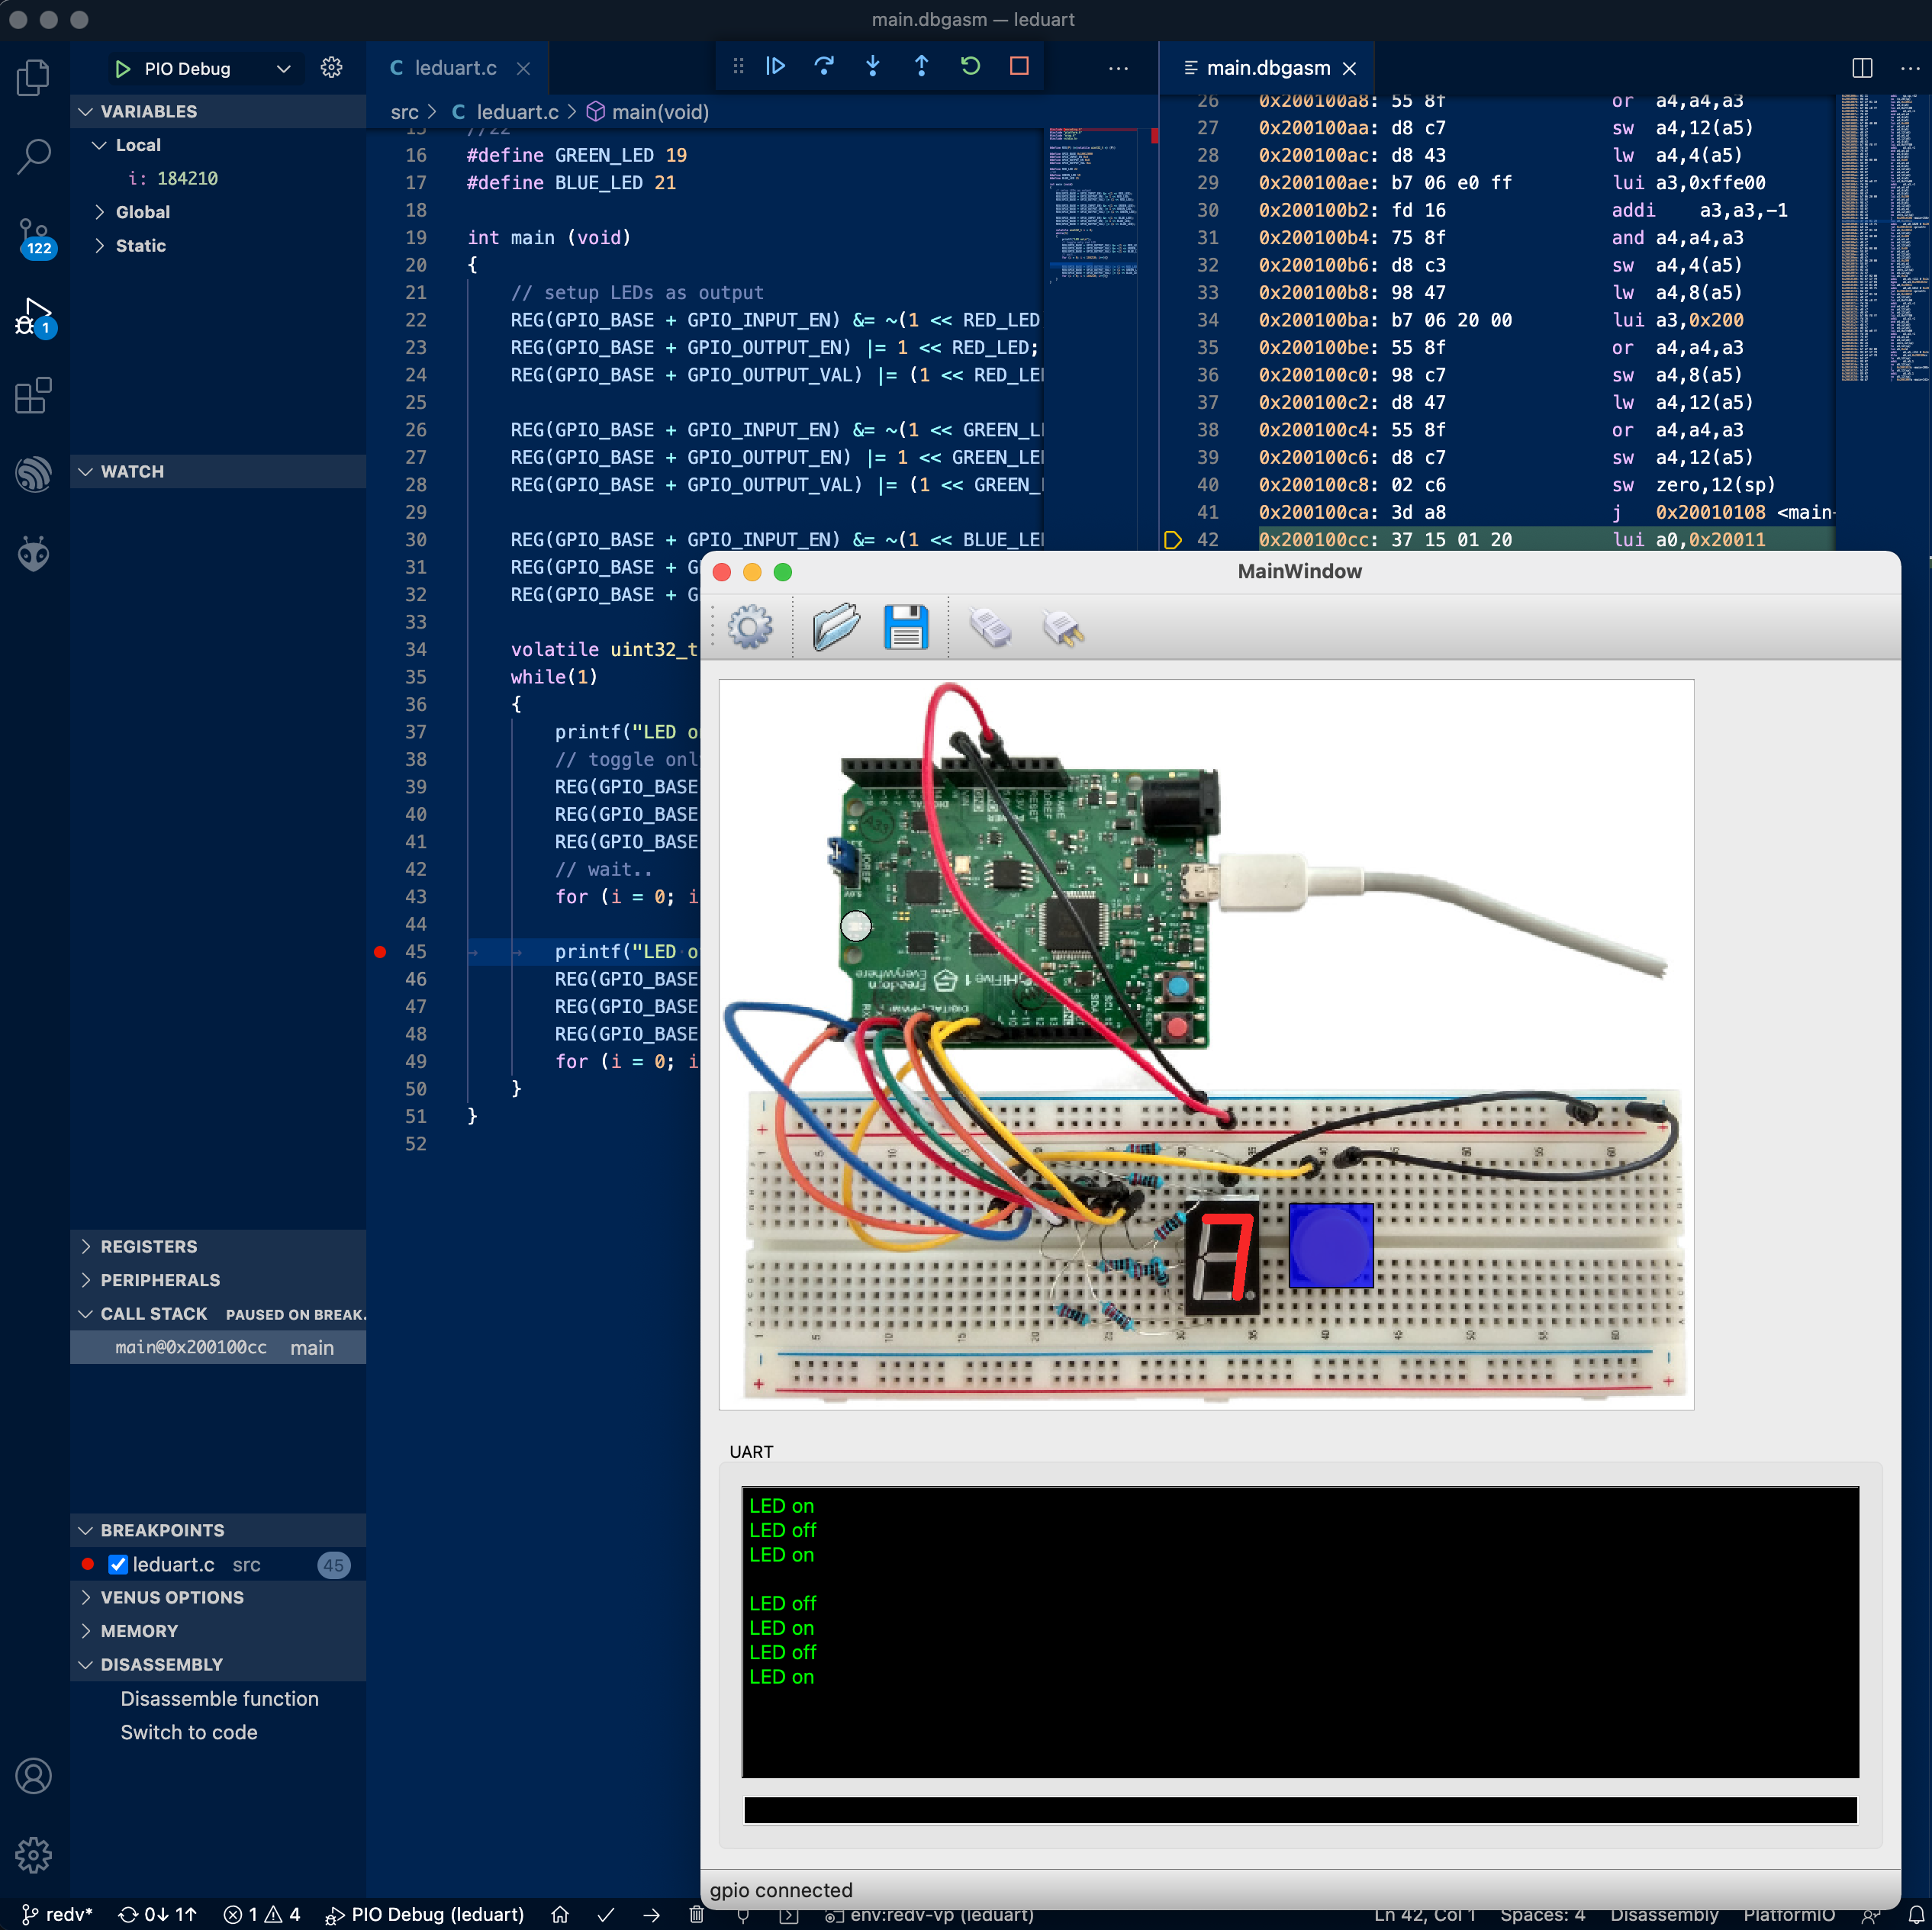
Task: Open the Manage gear in the activity bar
Action: click(x=34, y=1855)
